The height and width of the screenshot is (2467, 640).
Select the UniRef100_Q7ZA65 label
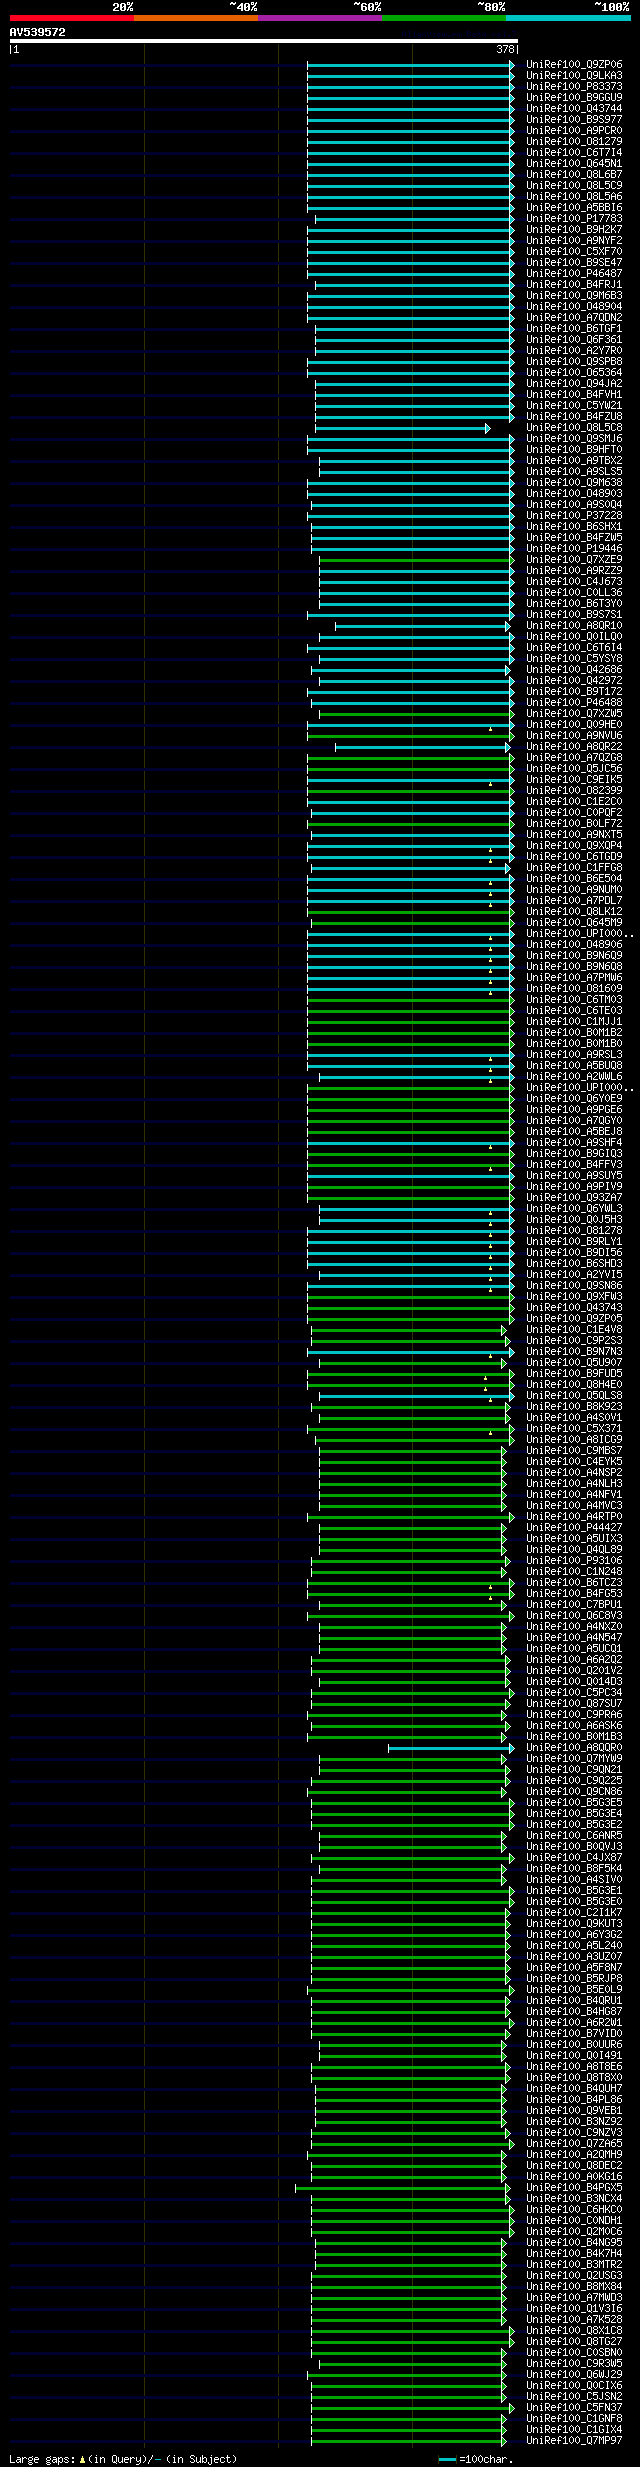click(574, 2144)
